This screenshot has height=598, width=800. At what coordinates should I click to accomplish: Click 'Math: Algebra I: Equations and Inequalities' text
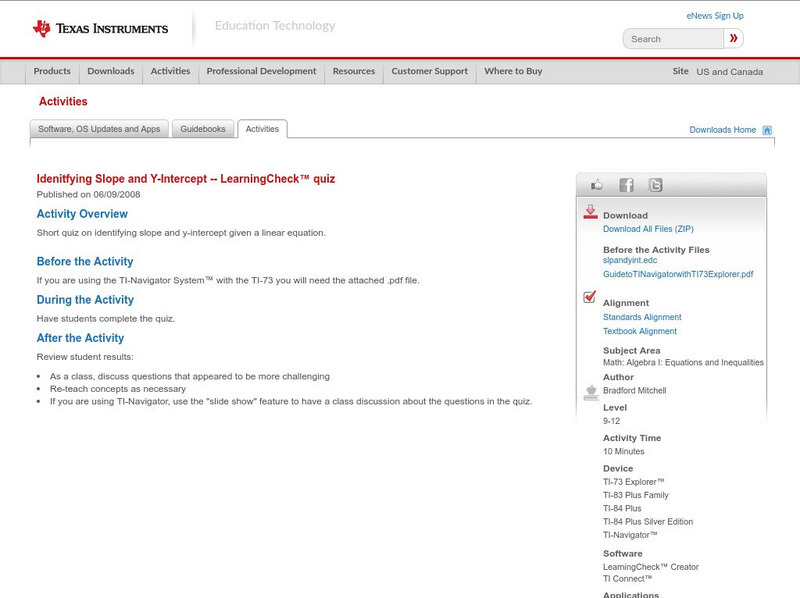tap(683, 362)
